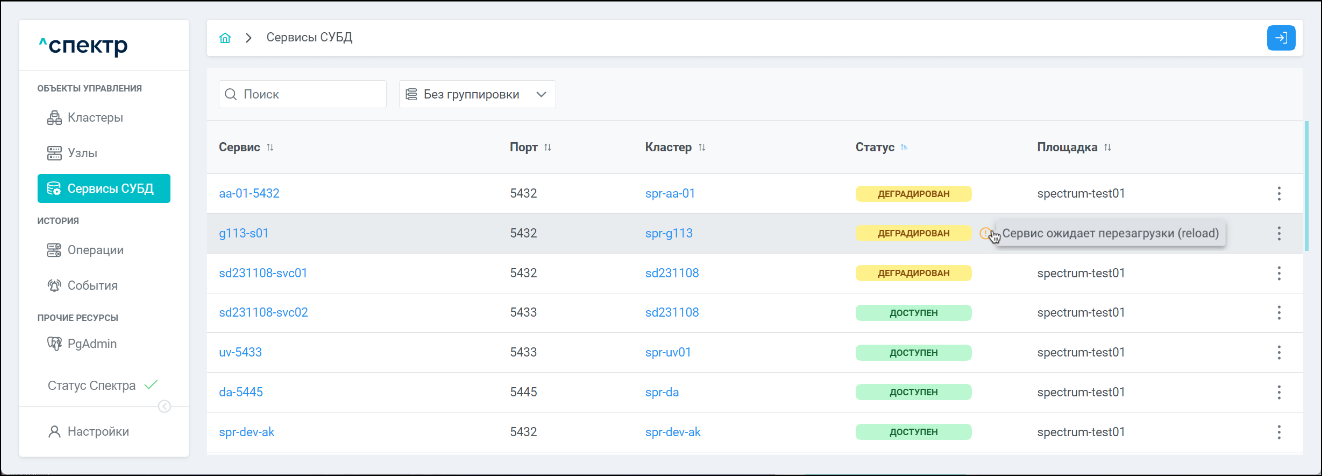Click the sort icon next to Сервис
The height and width of the screenshot is (476, 1323).
270,148
